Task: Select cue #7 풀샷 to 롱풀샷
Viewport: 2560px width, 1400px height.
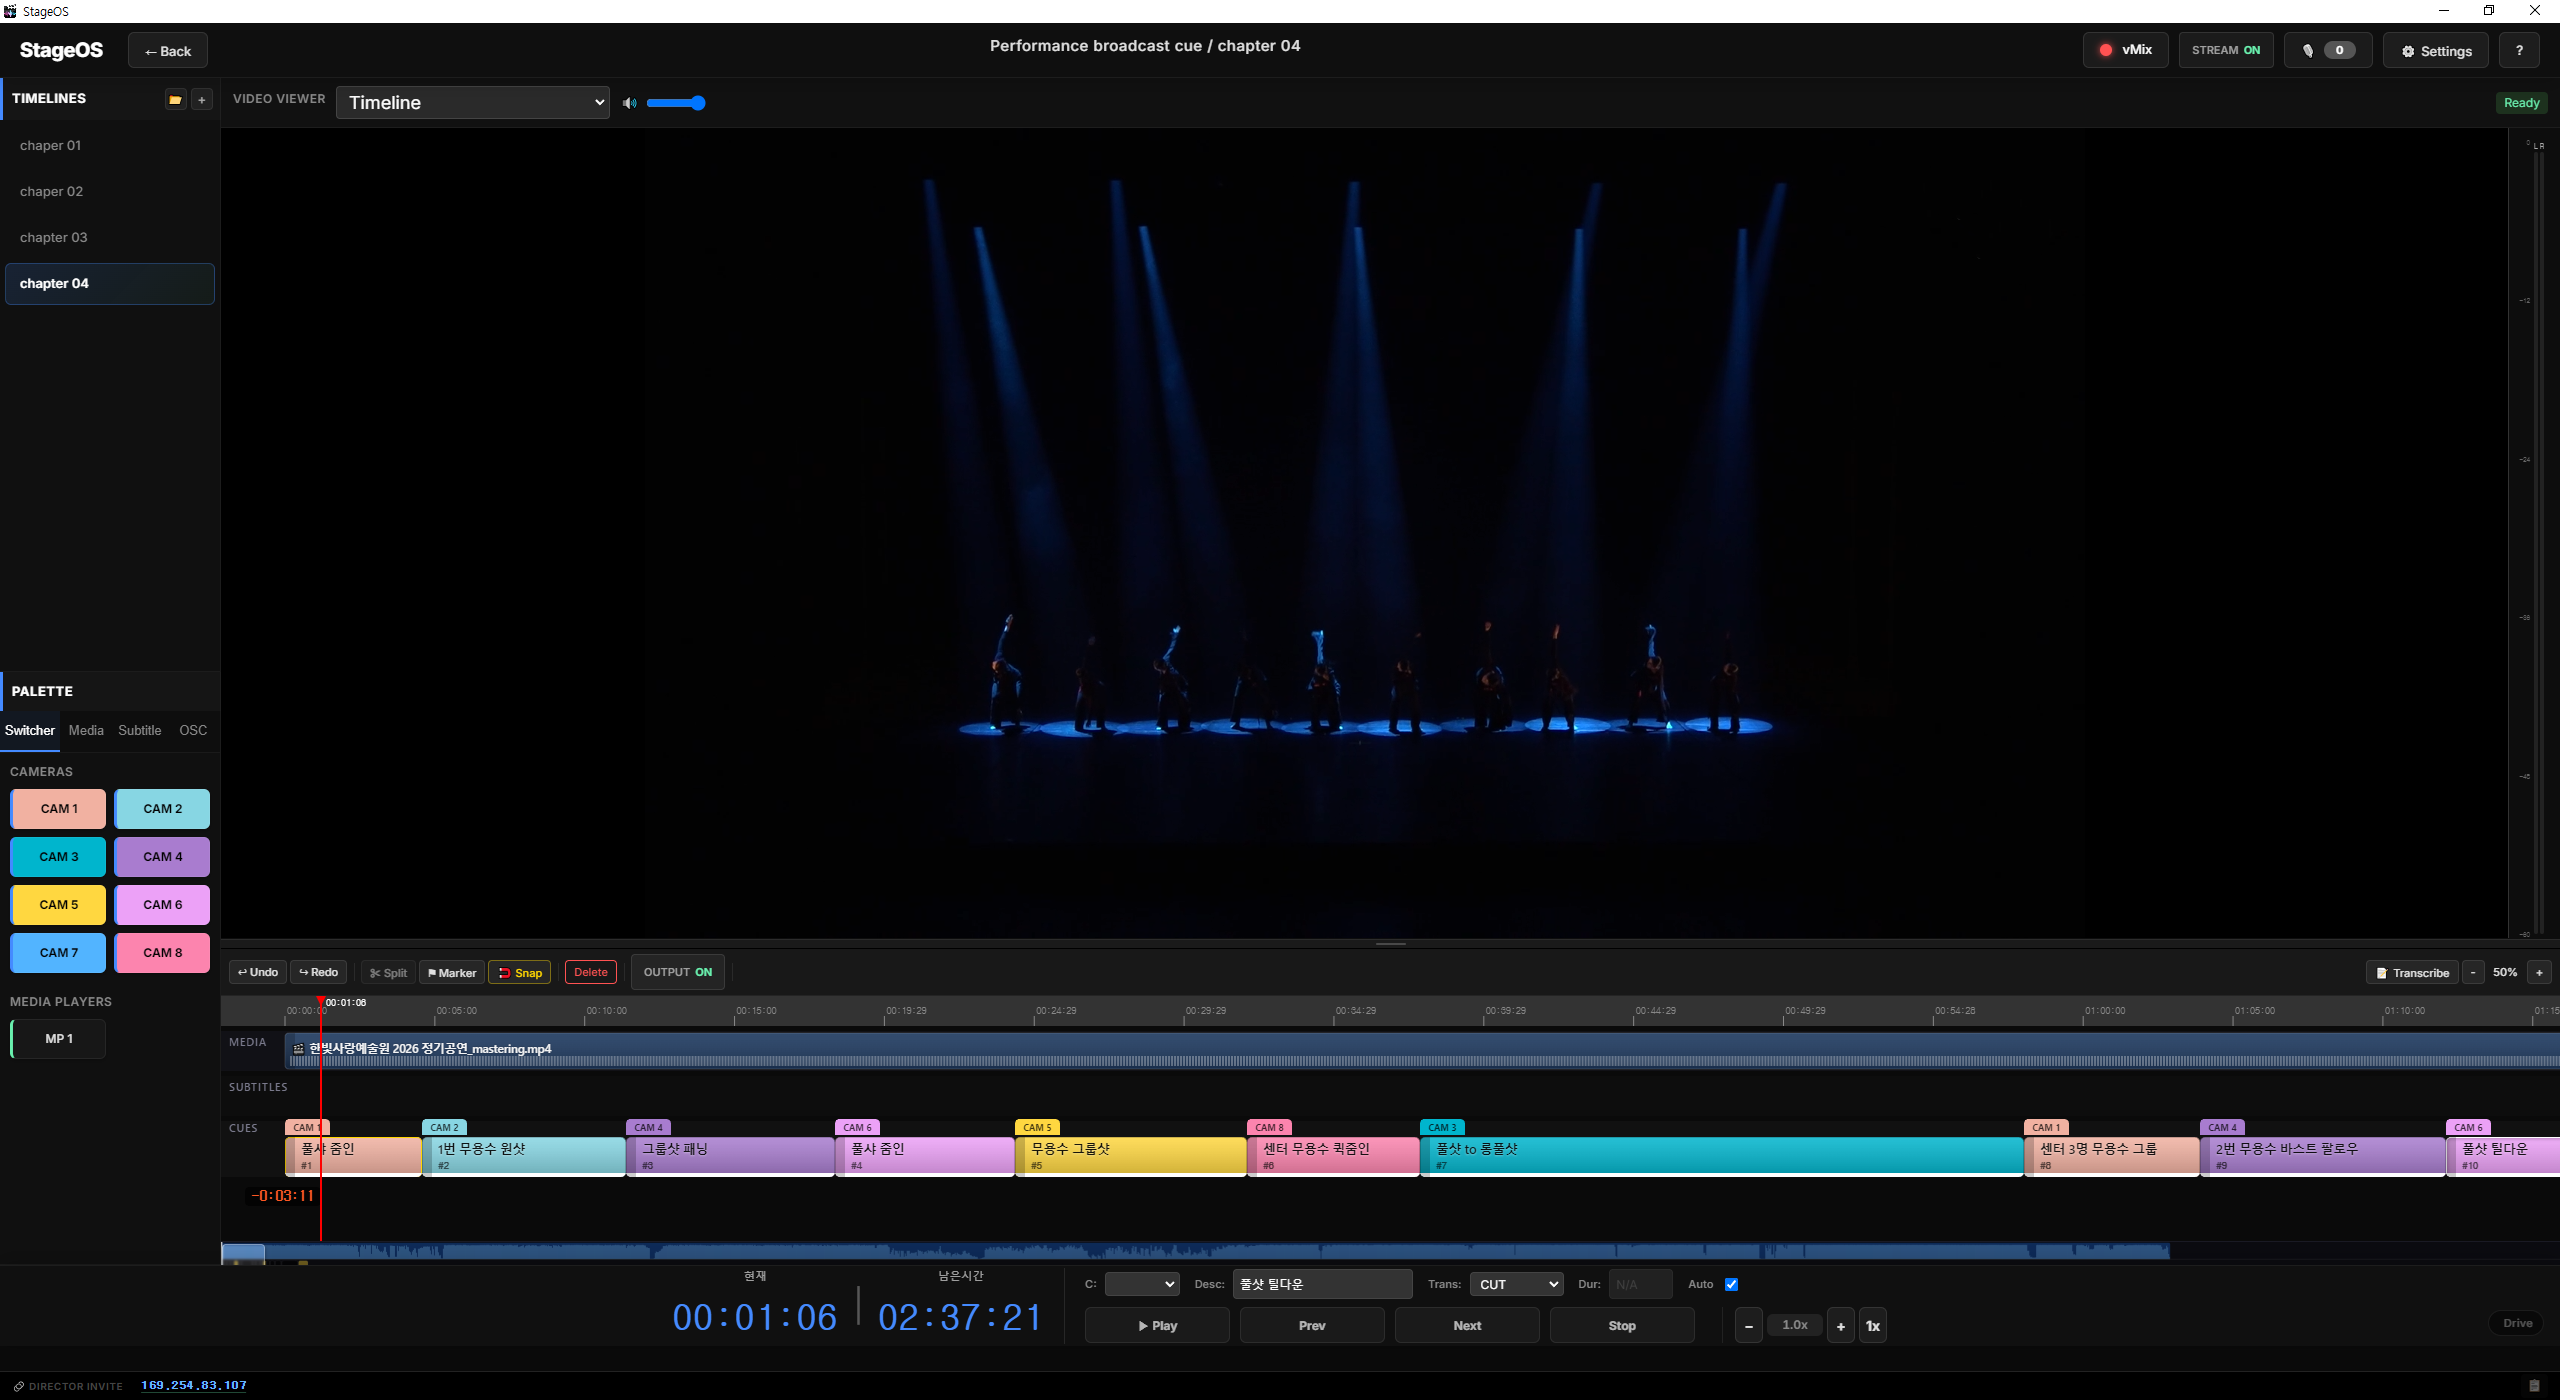Action: pyautogui.click(x=1722, y=1156)
